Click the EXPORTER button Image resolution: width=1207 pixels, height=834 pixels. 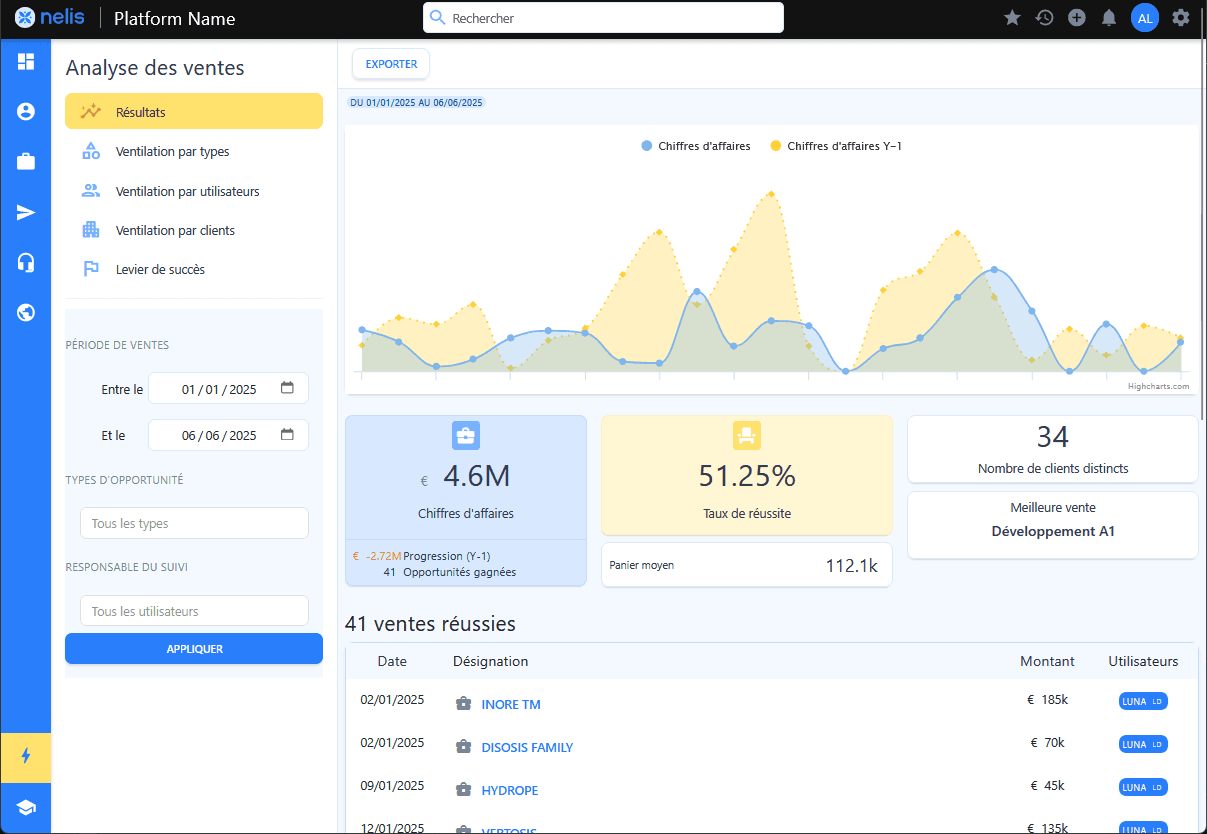(391, 64)
